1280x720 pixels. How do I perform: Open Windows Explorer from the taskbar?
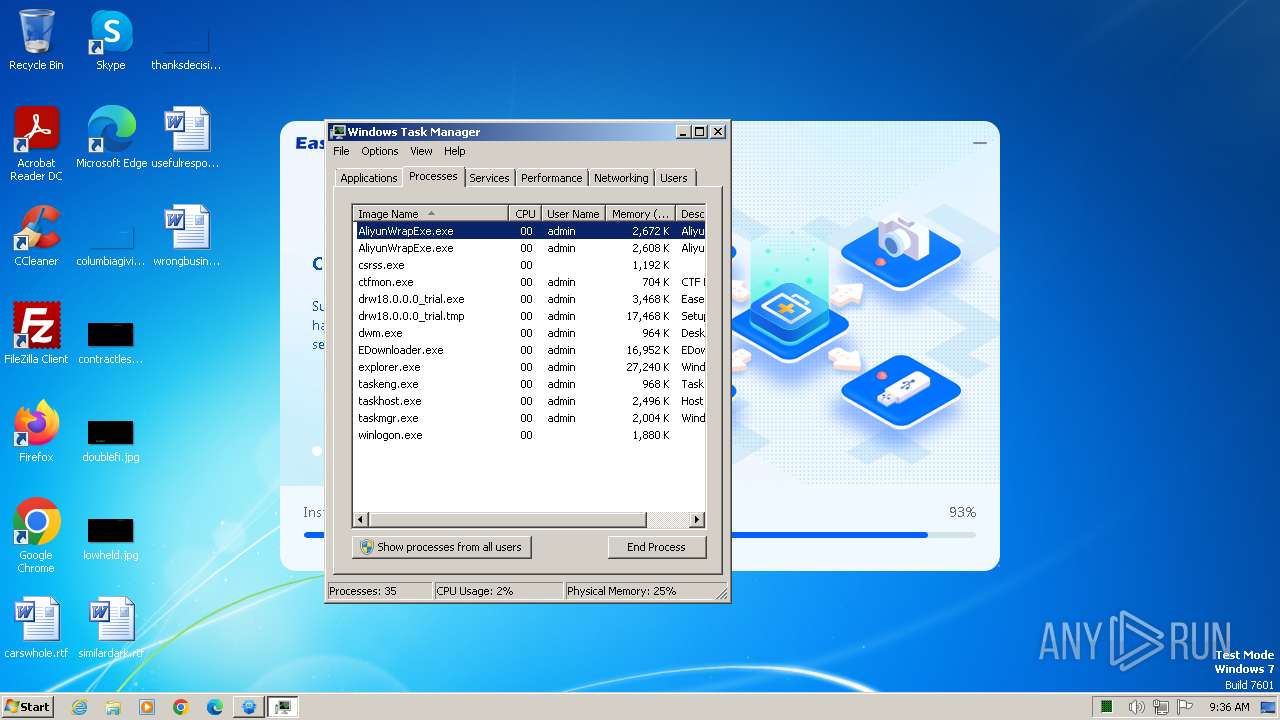(x=113, y=707)
